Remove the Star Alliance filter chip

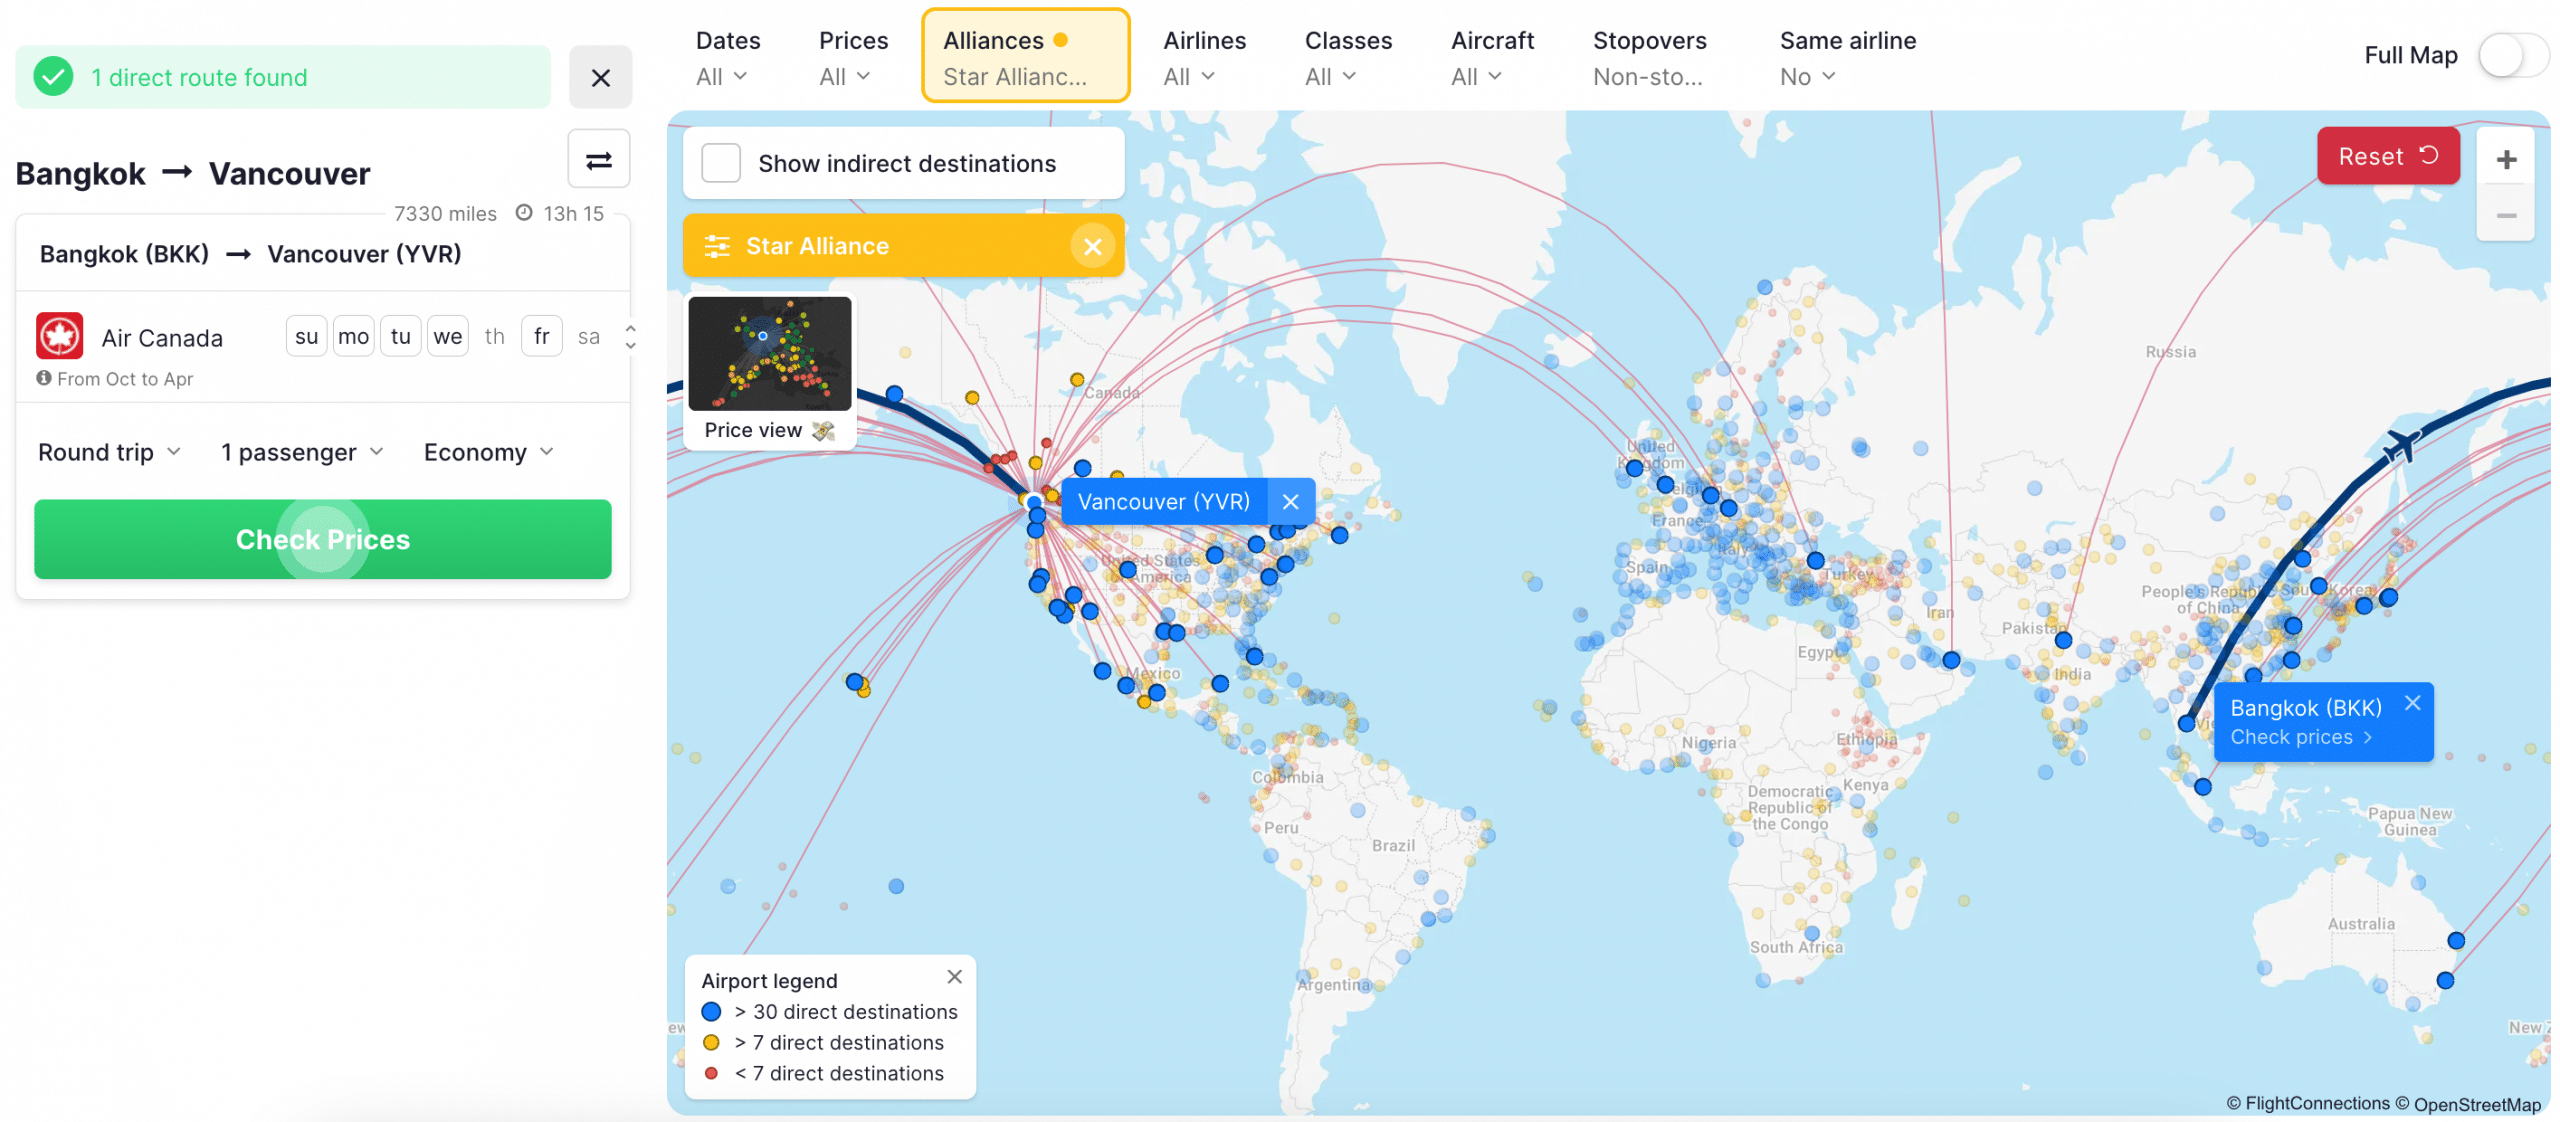1092,246
